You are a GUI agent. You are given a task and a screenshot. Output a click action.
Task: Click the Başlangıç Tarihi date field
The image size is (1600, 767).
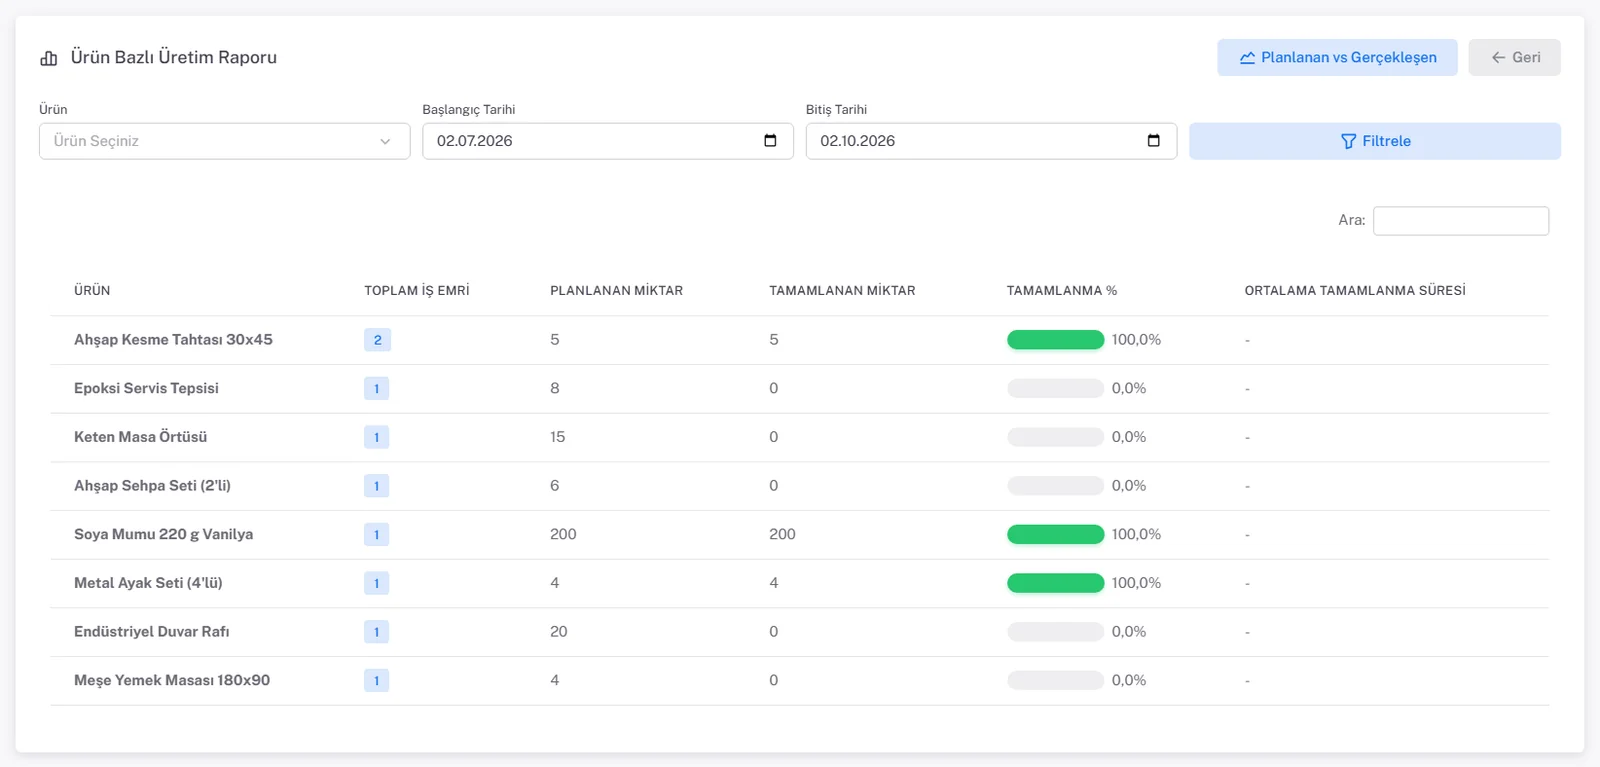pos(608,141)
